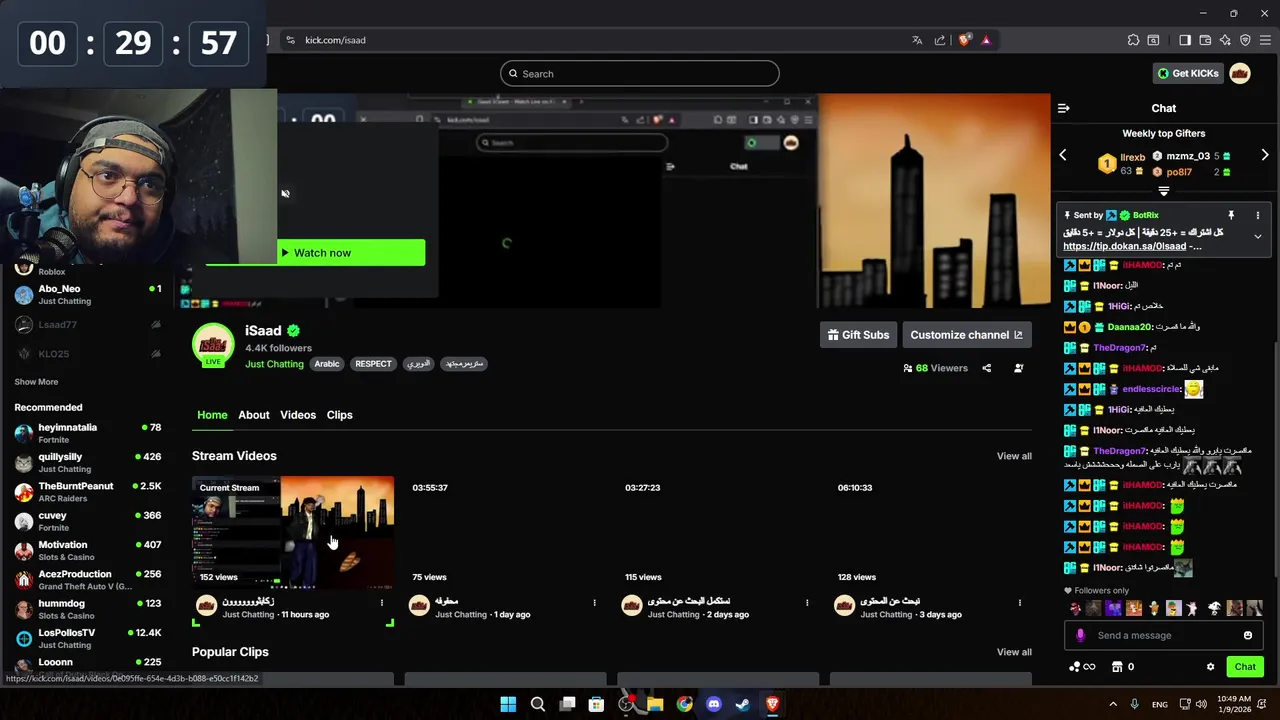Open chat settings gear
The height and width of the screenshot is (720, 1280).
click(1210, 667)
